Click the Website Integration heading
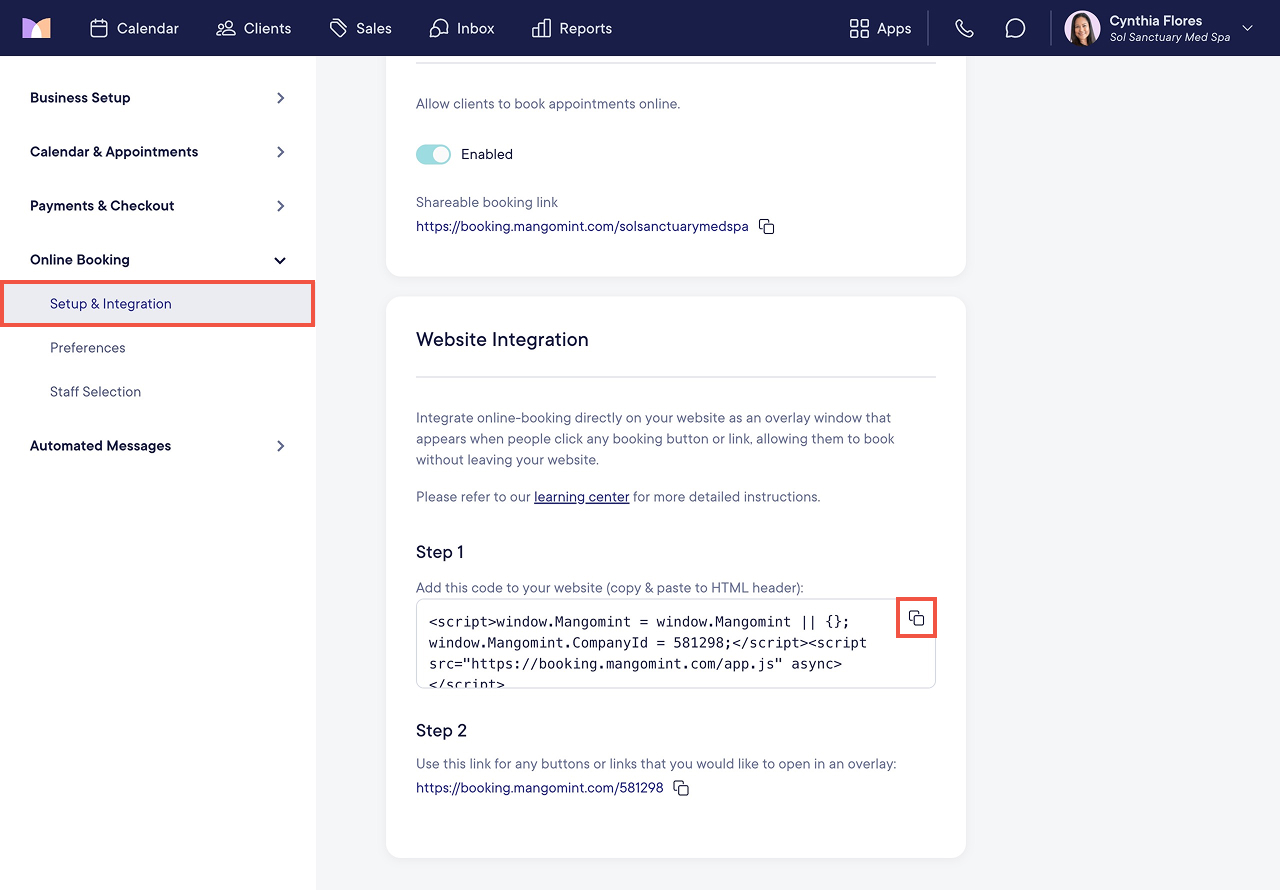The height and width of the screenshot is (890, 1280). coord(502,340)
